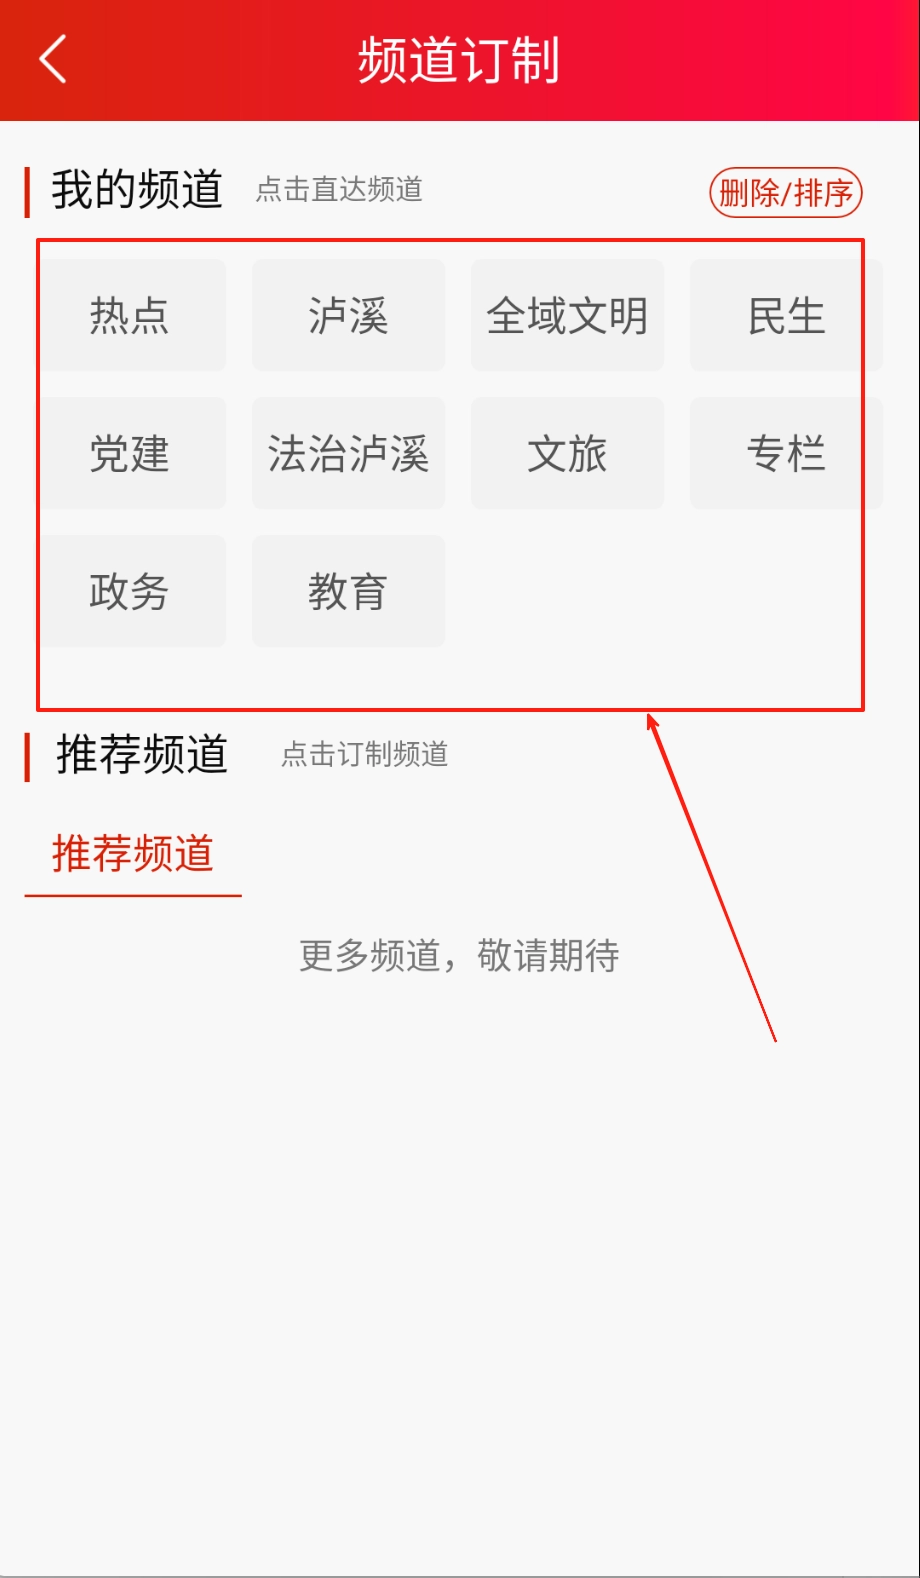Open the 民生 channel
The height and width of the screenshot is (1578, 920).
click(x=786, y=315)
